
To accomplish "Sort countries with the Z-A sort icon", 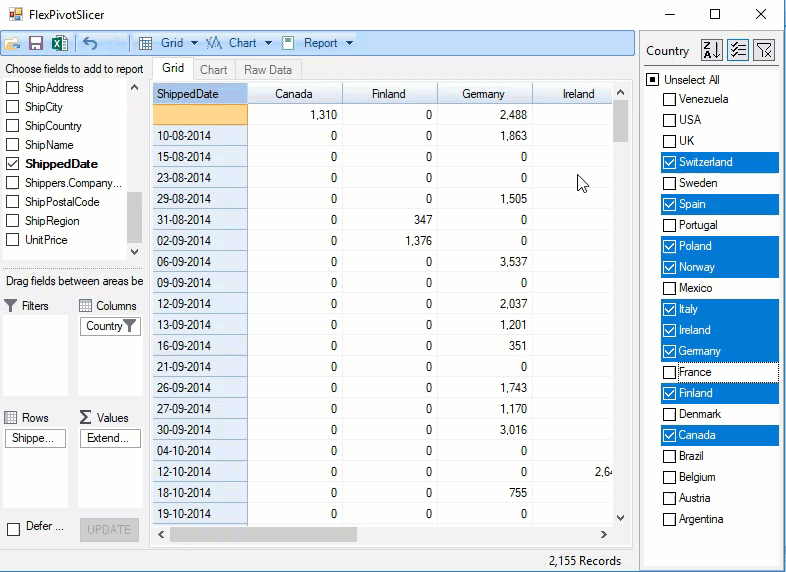I will coord(711,51).
